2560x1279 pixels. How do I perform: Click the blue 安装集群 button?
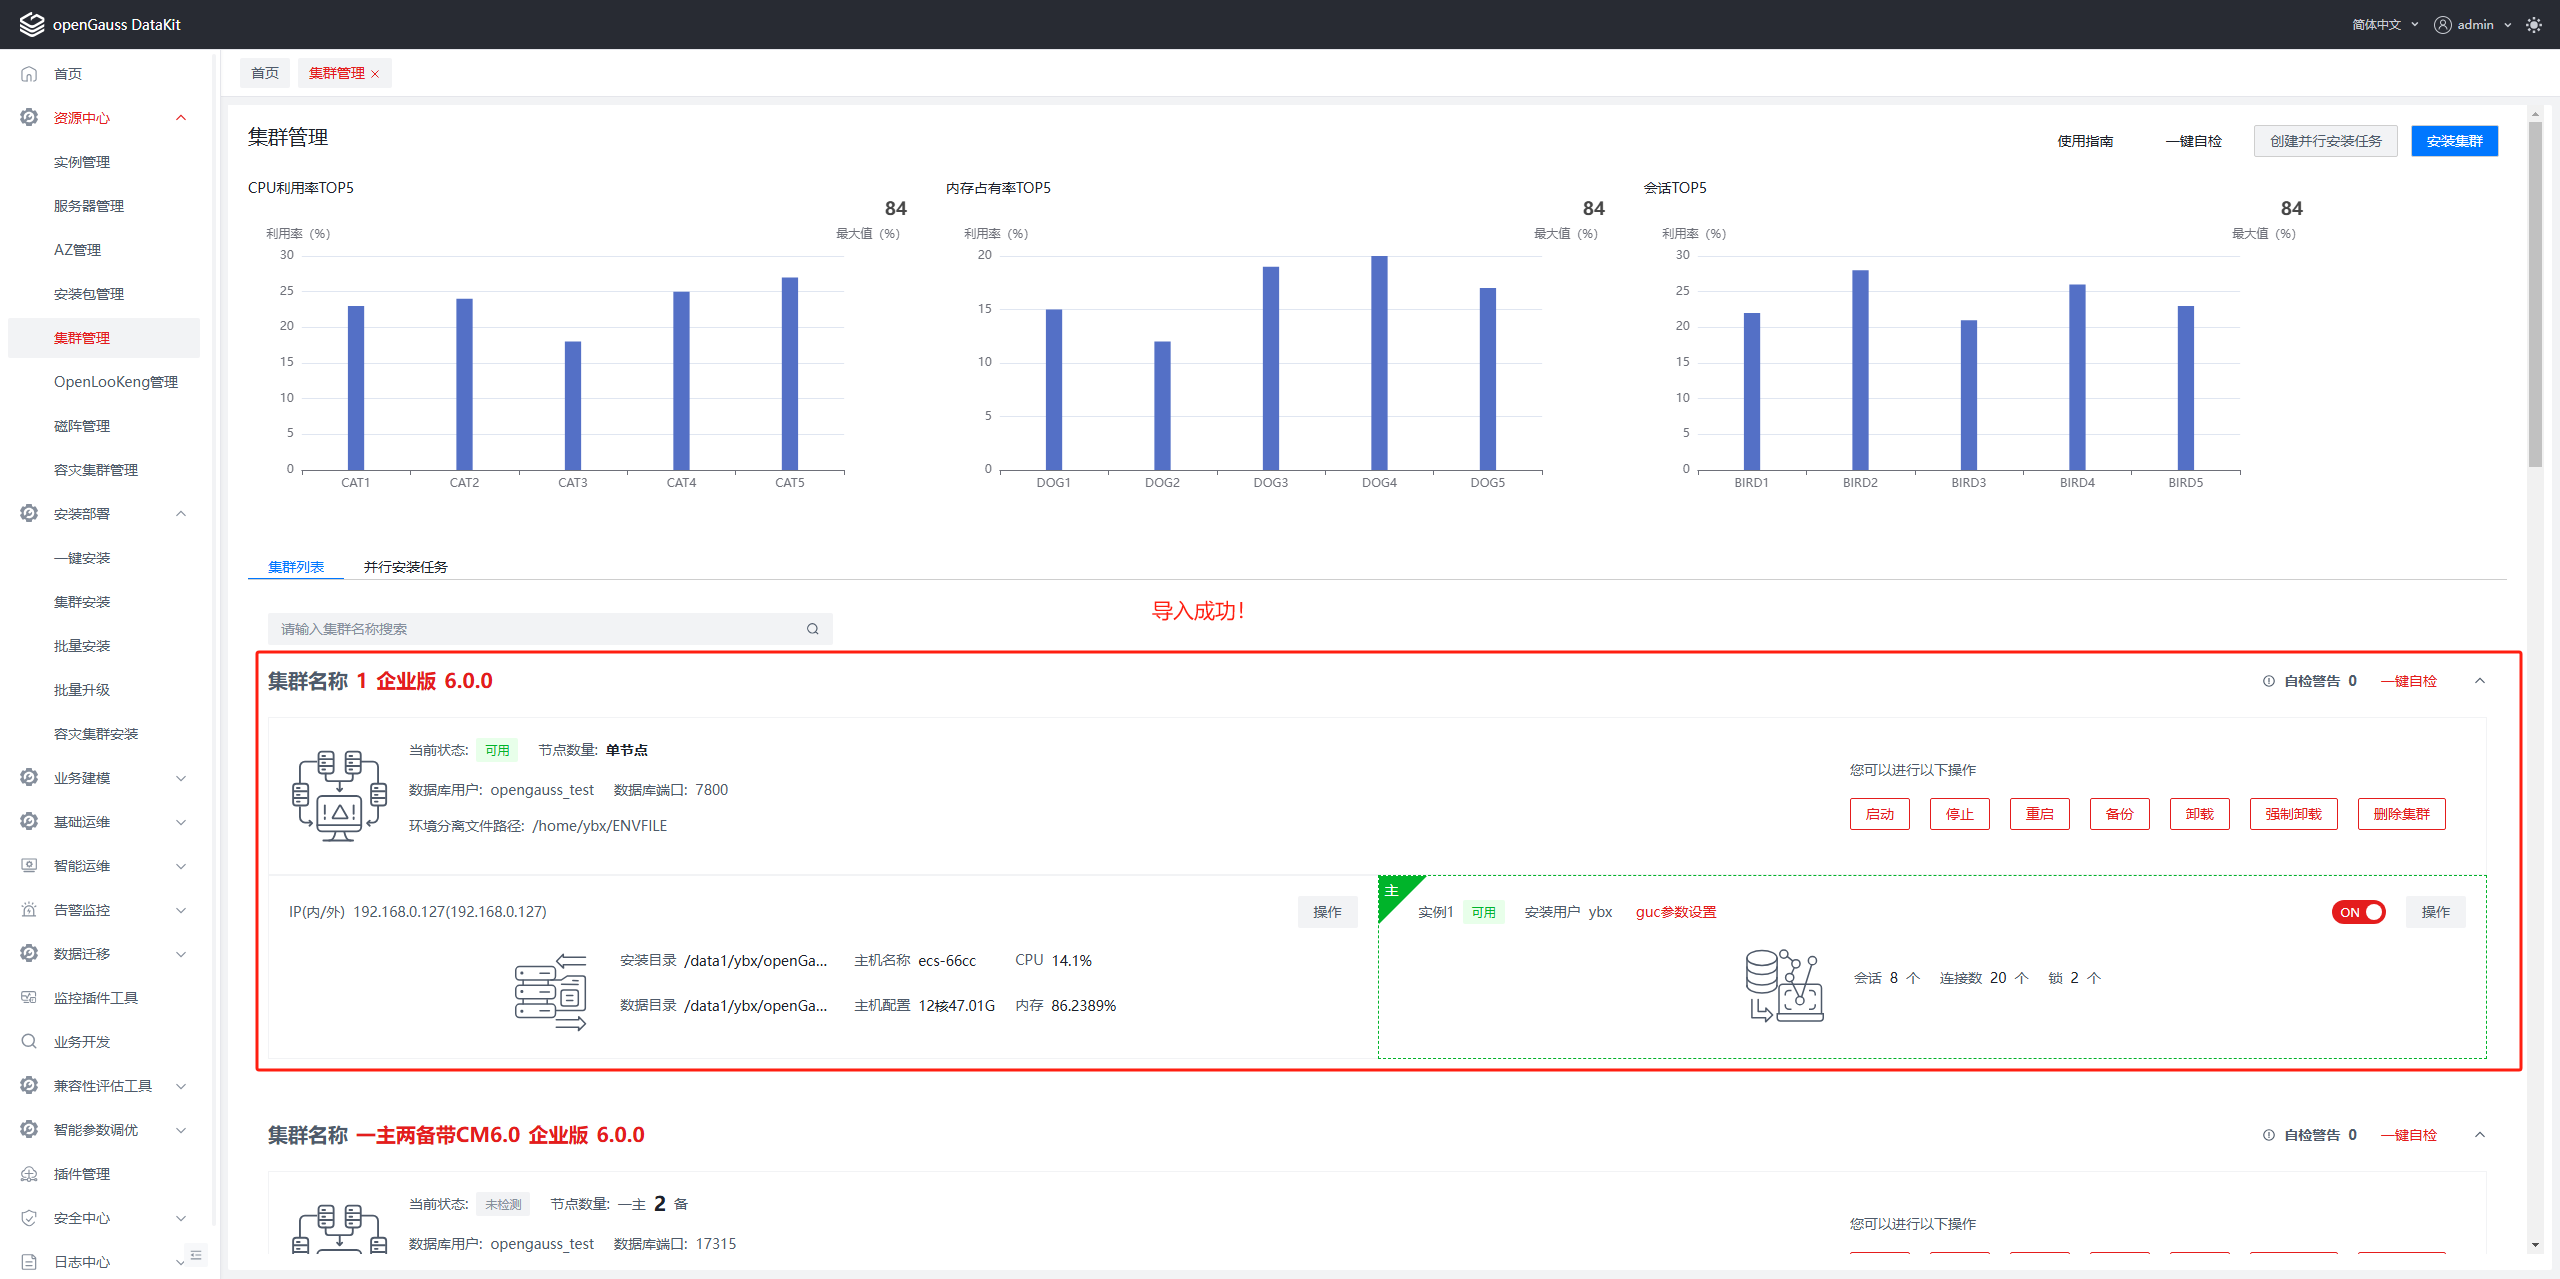[x=2454, y=141]
